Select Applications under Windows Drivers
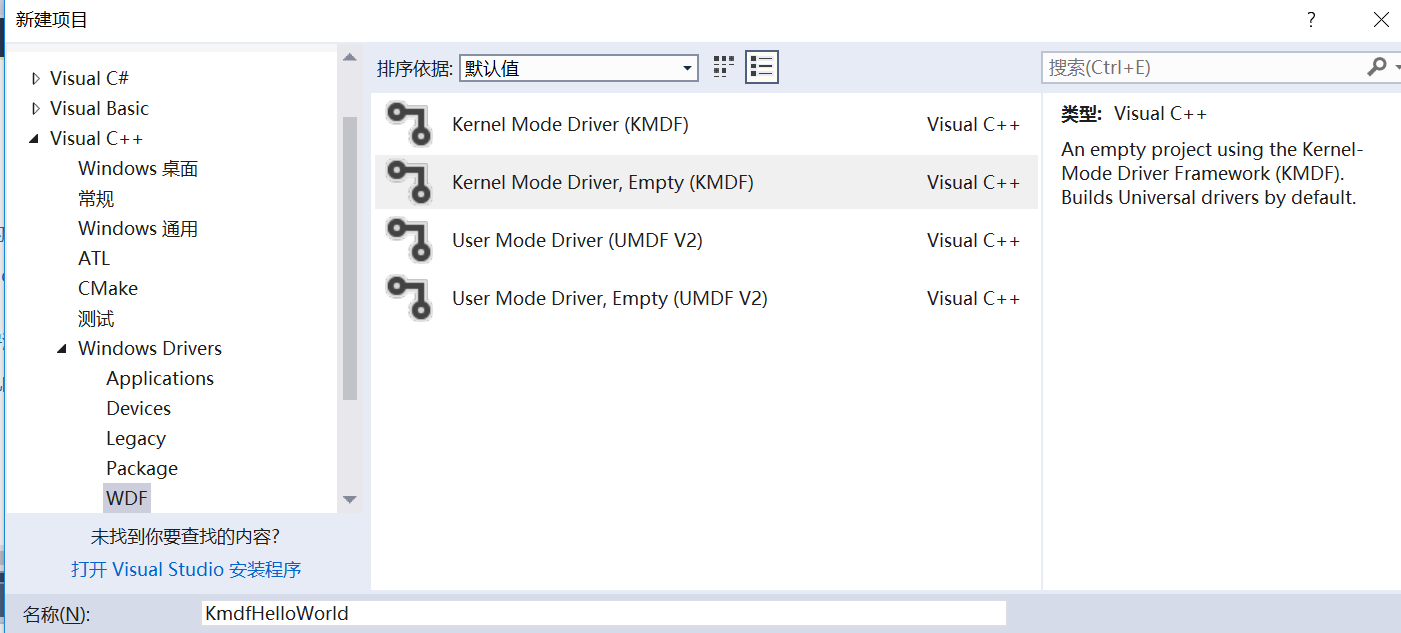This screenshot has width=1401, height=633. pos(160,378)
